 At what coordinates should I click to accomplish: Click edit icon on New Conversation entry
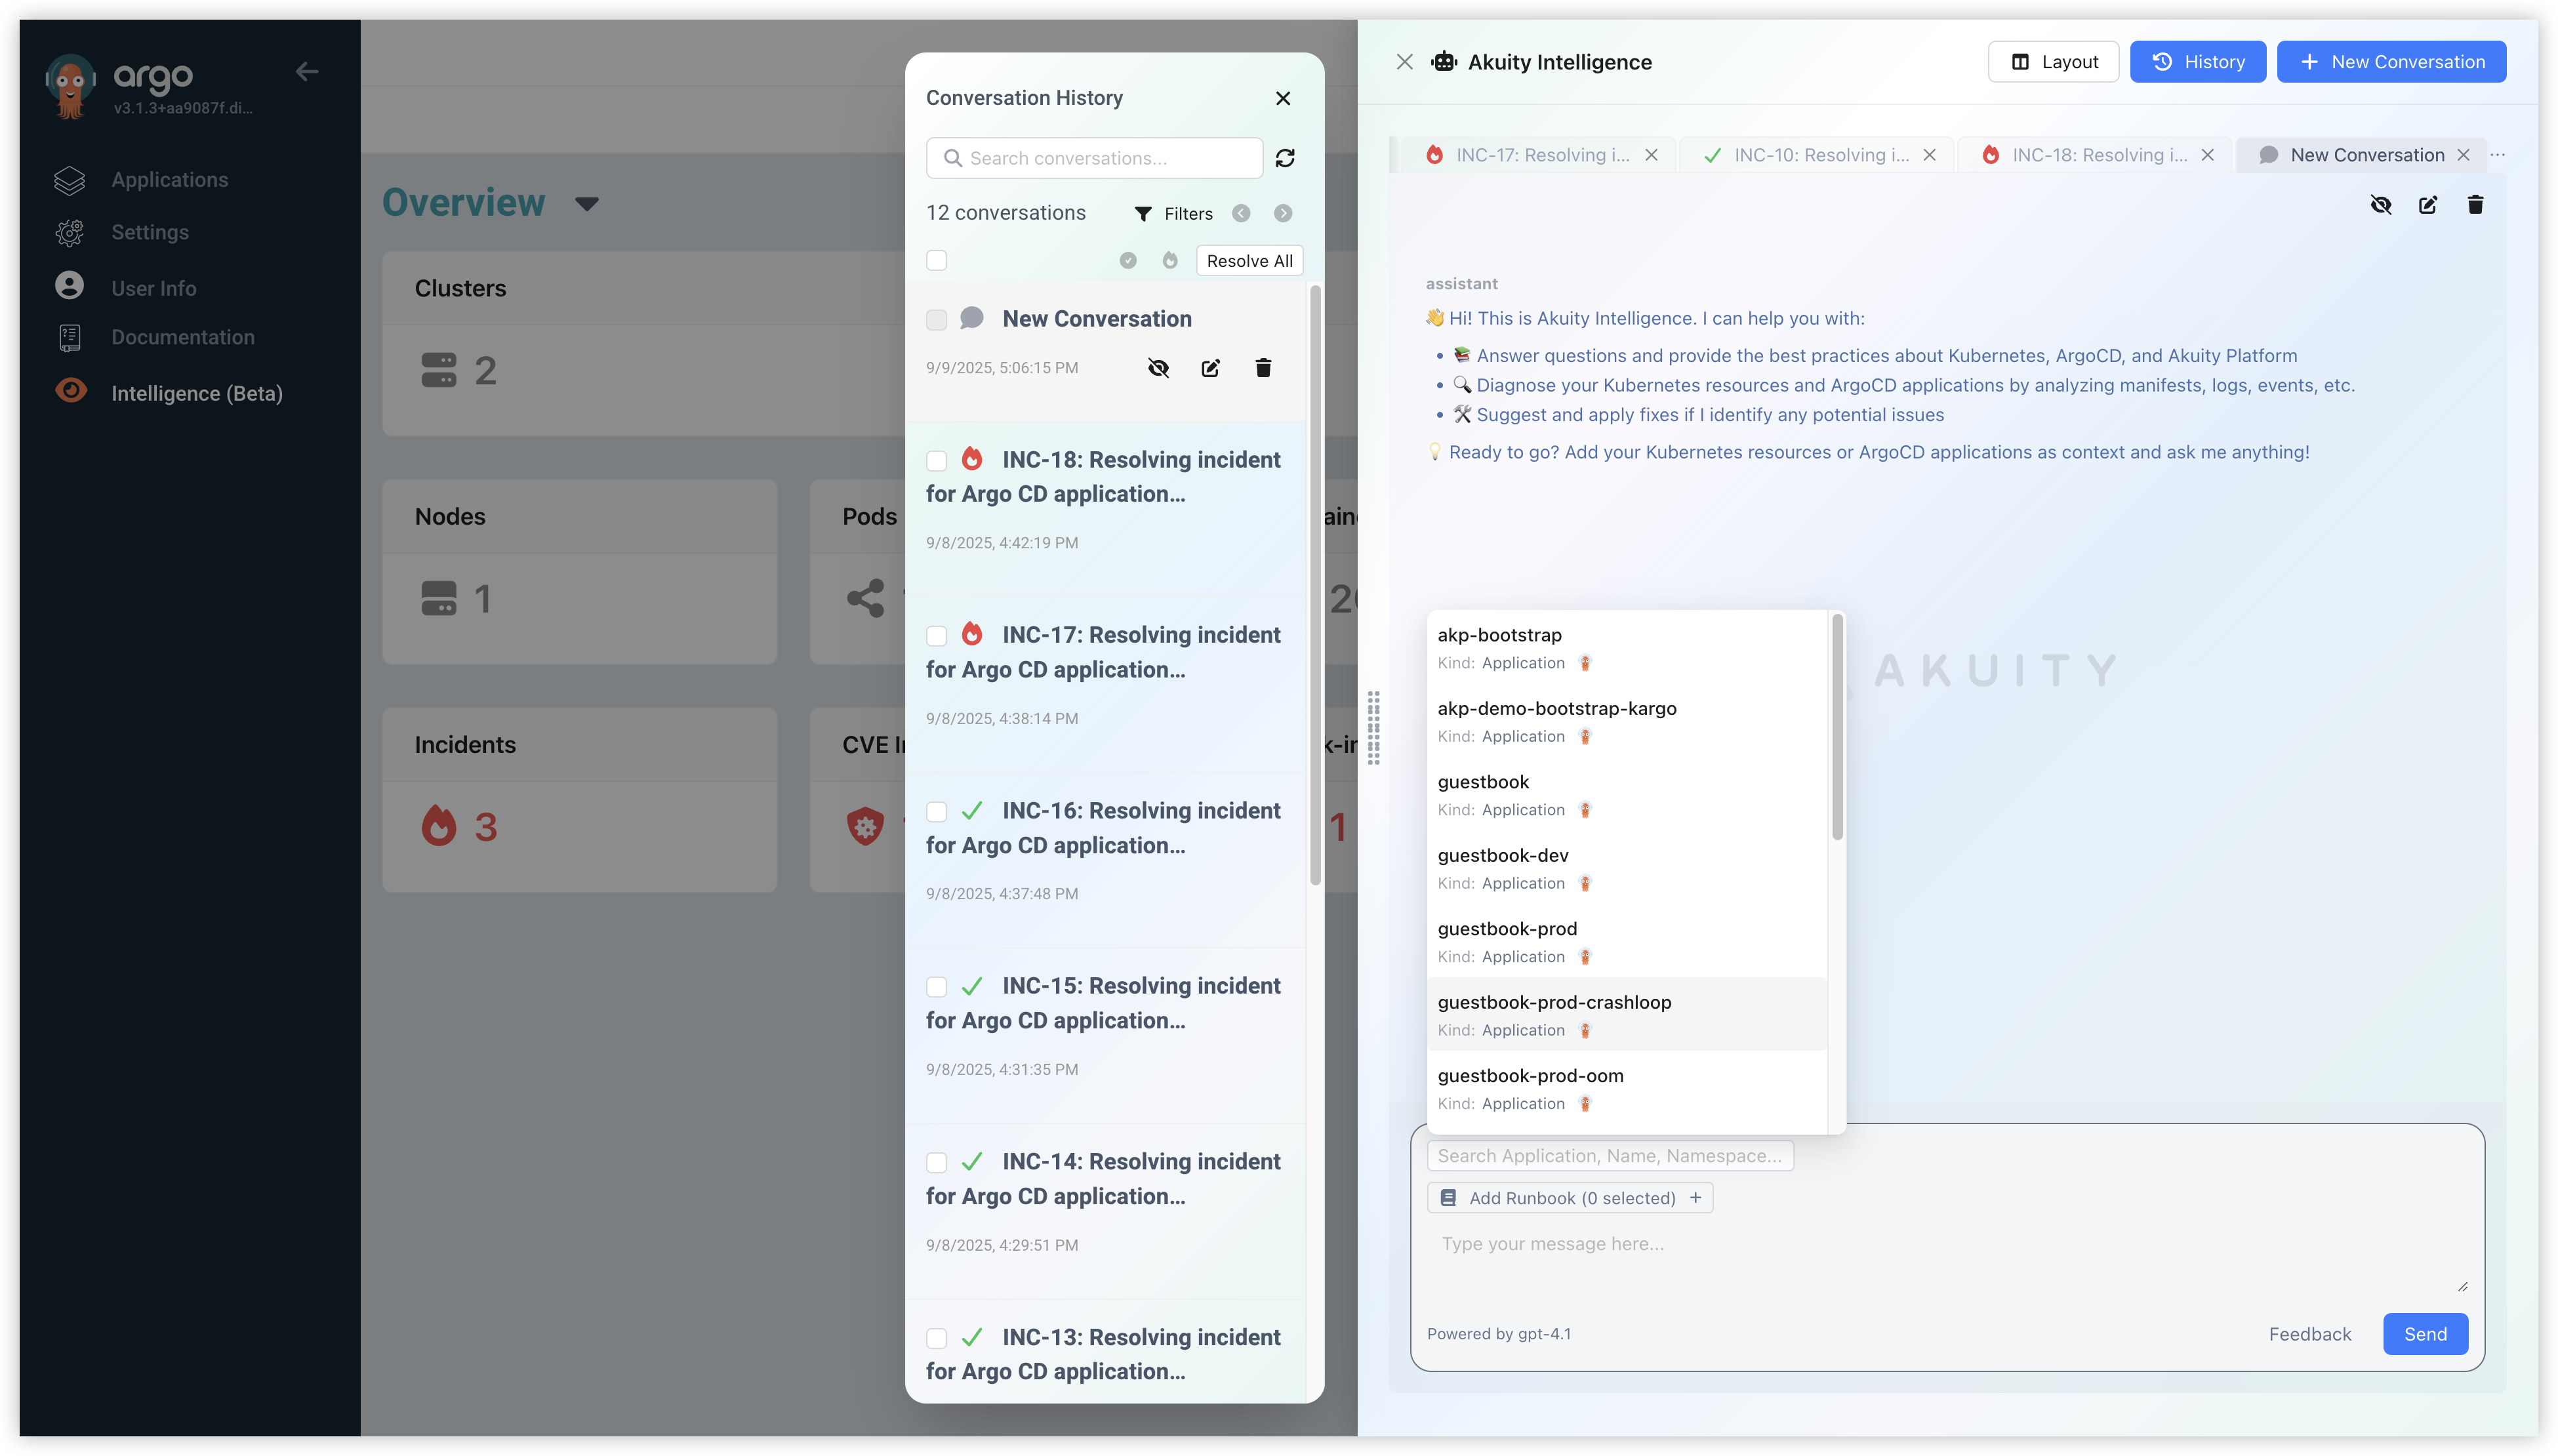[x=1210, y=368]
